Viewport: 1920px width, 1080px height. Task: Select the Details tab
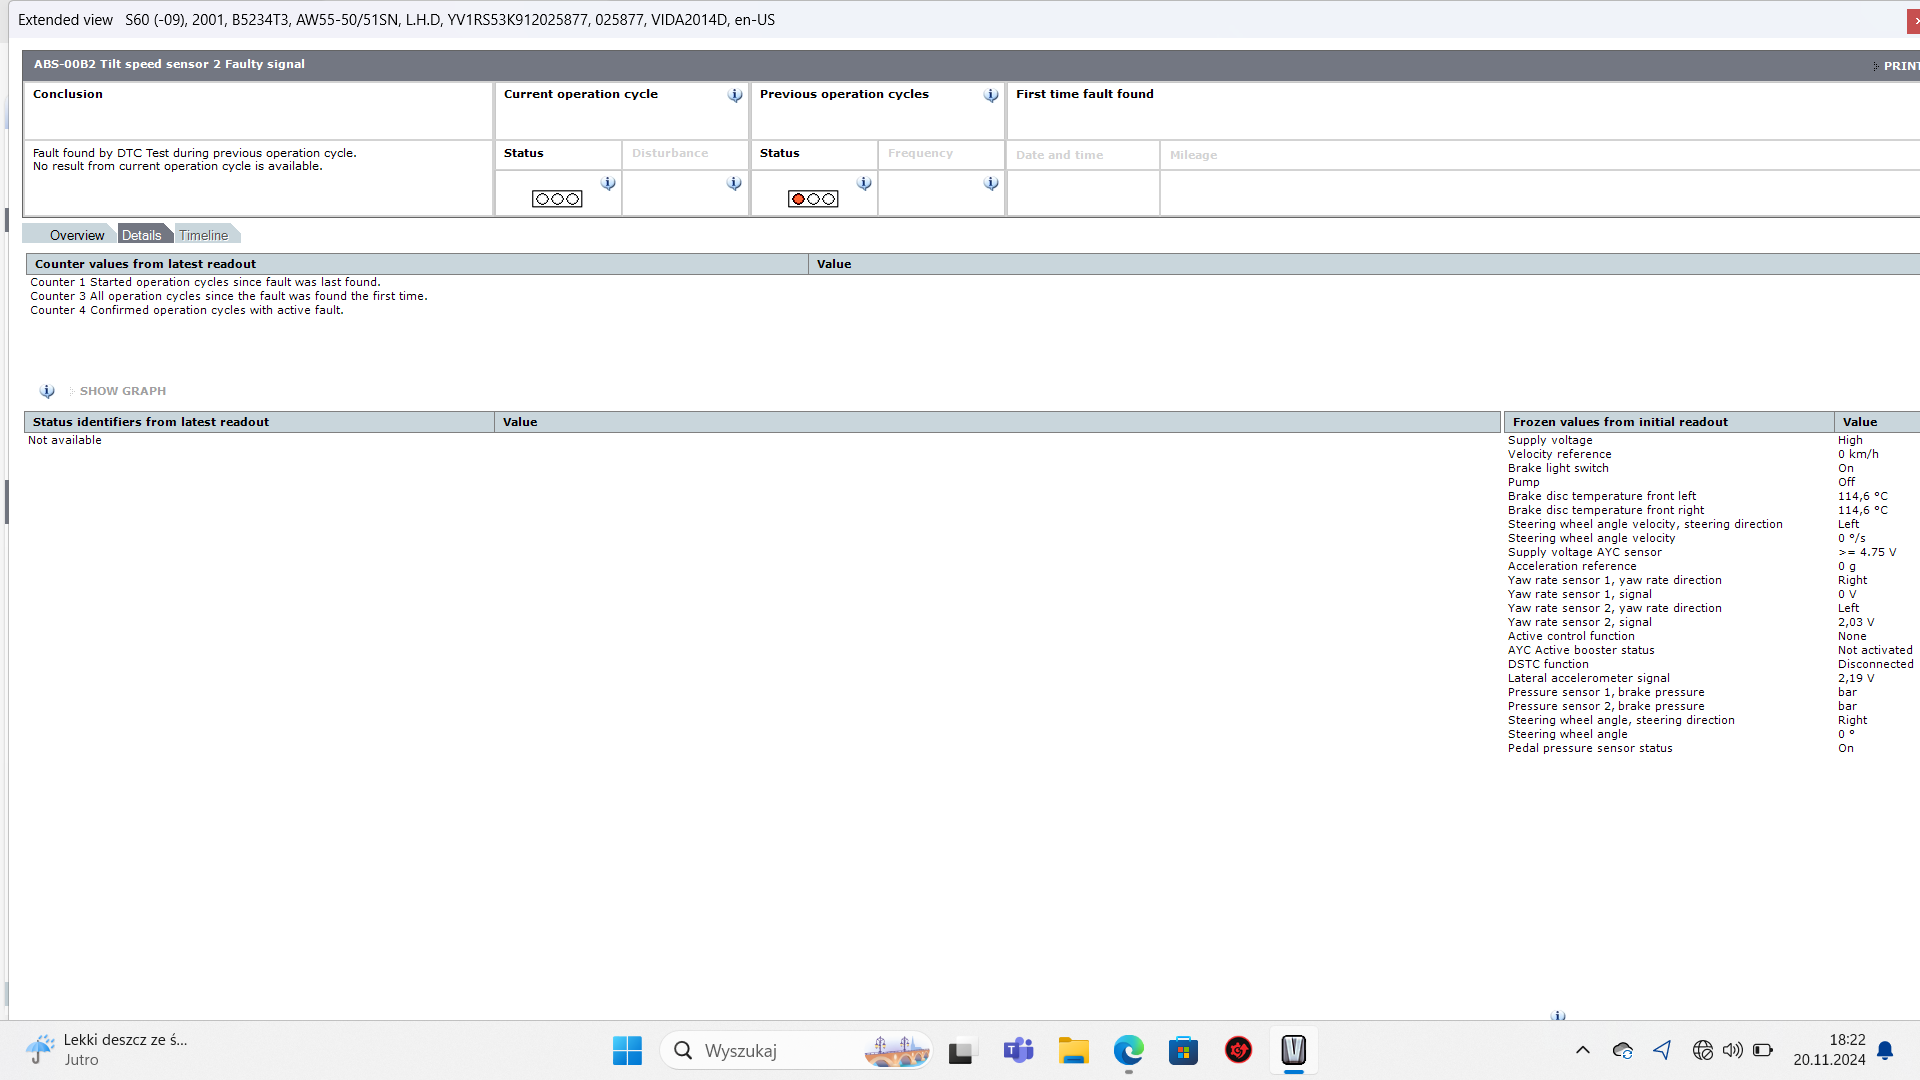142,235
